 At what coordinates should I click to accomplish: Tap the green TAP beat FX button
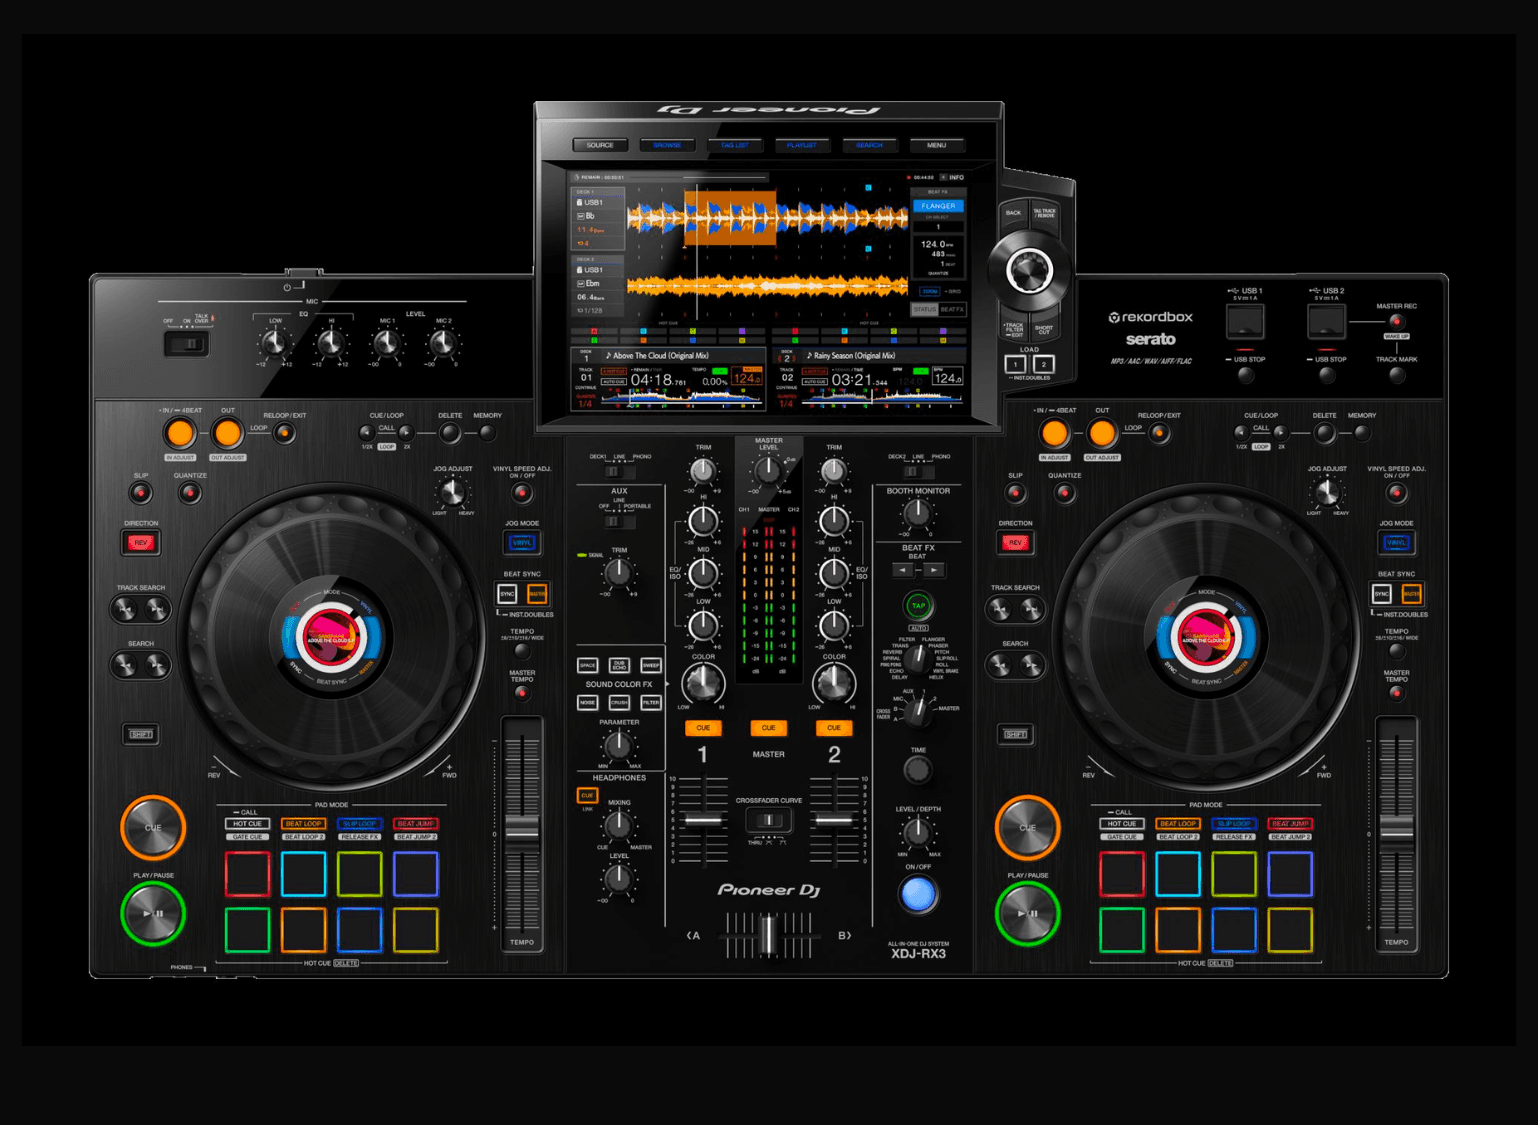tap(918, 605)
